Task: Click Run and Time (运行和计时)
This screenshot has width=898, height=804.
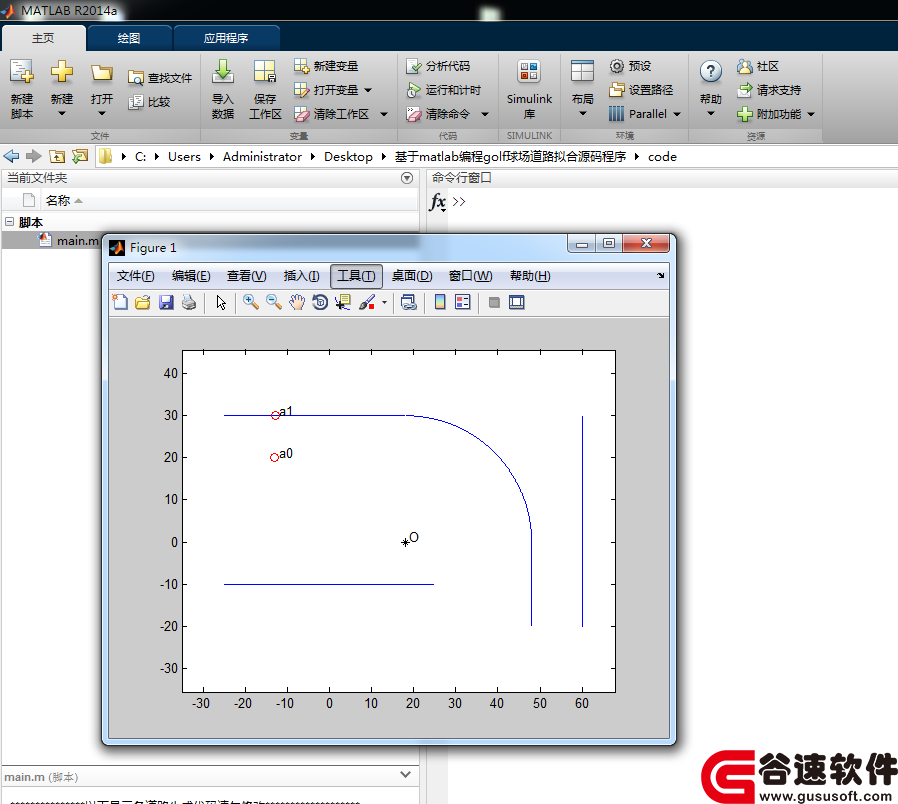Action: tap(444, 90)
